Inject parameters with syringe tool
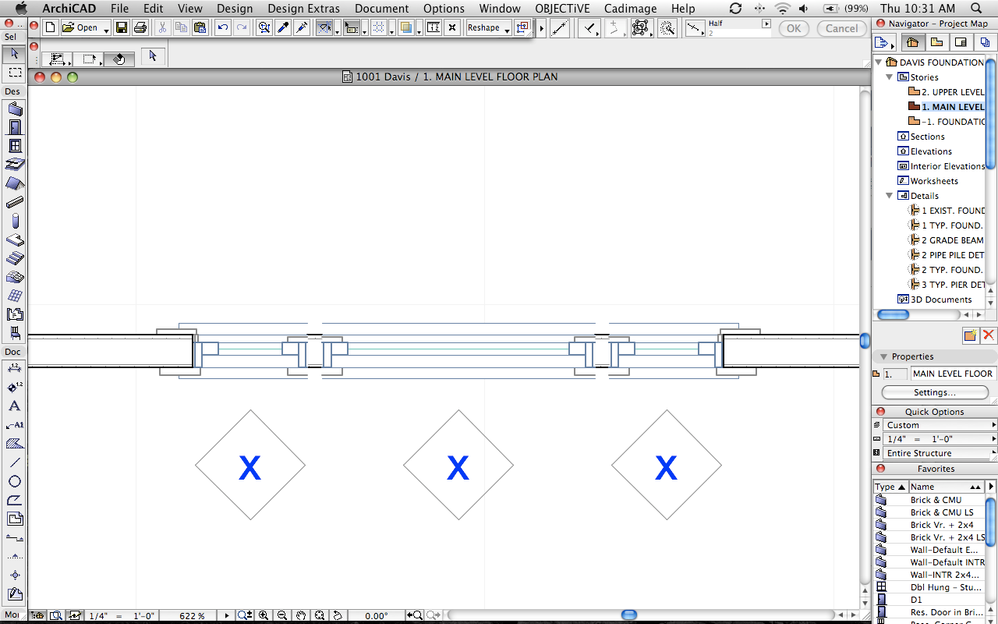 (x=302, y=27)
